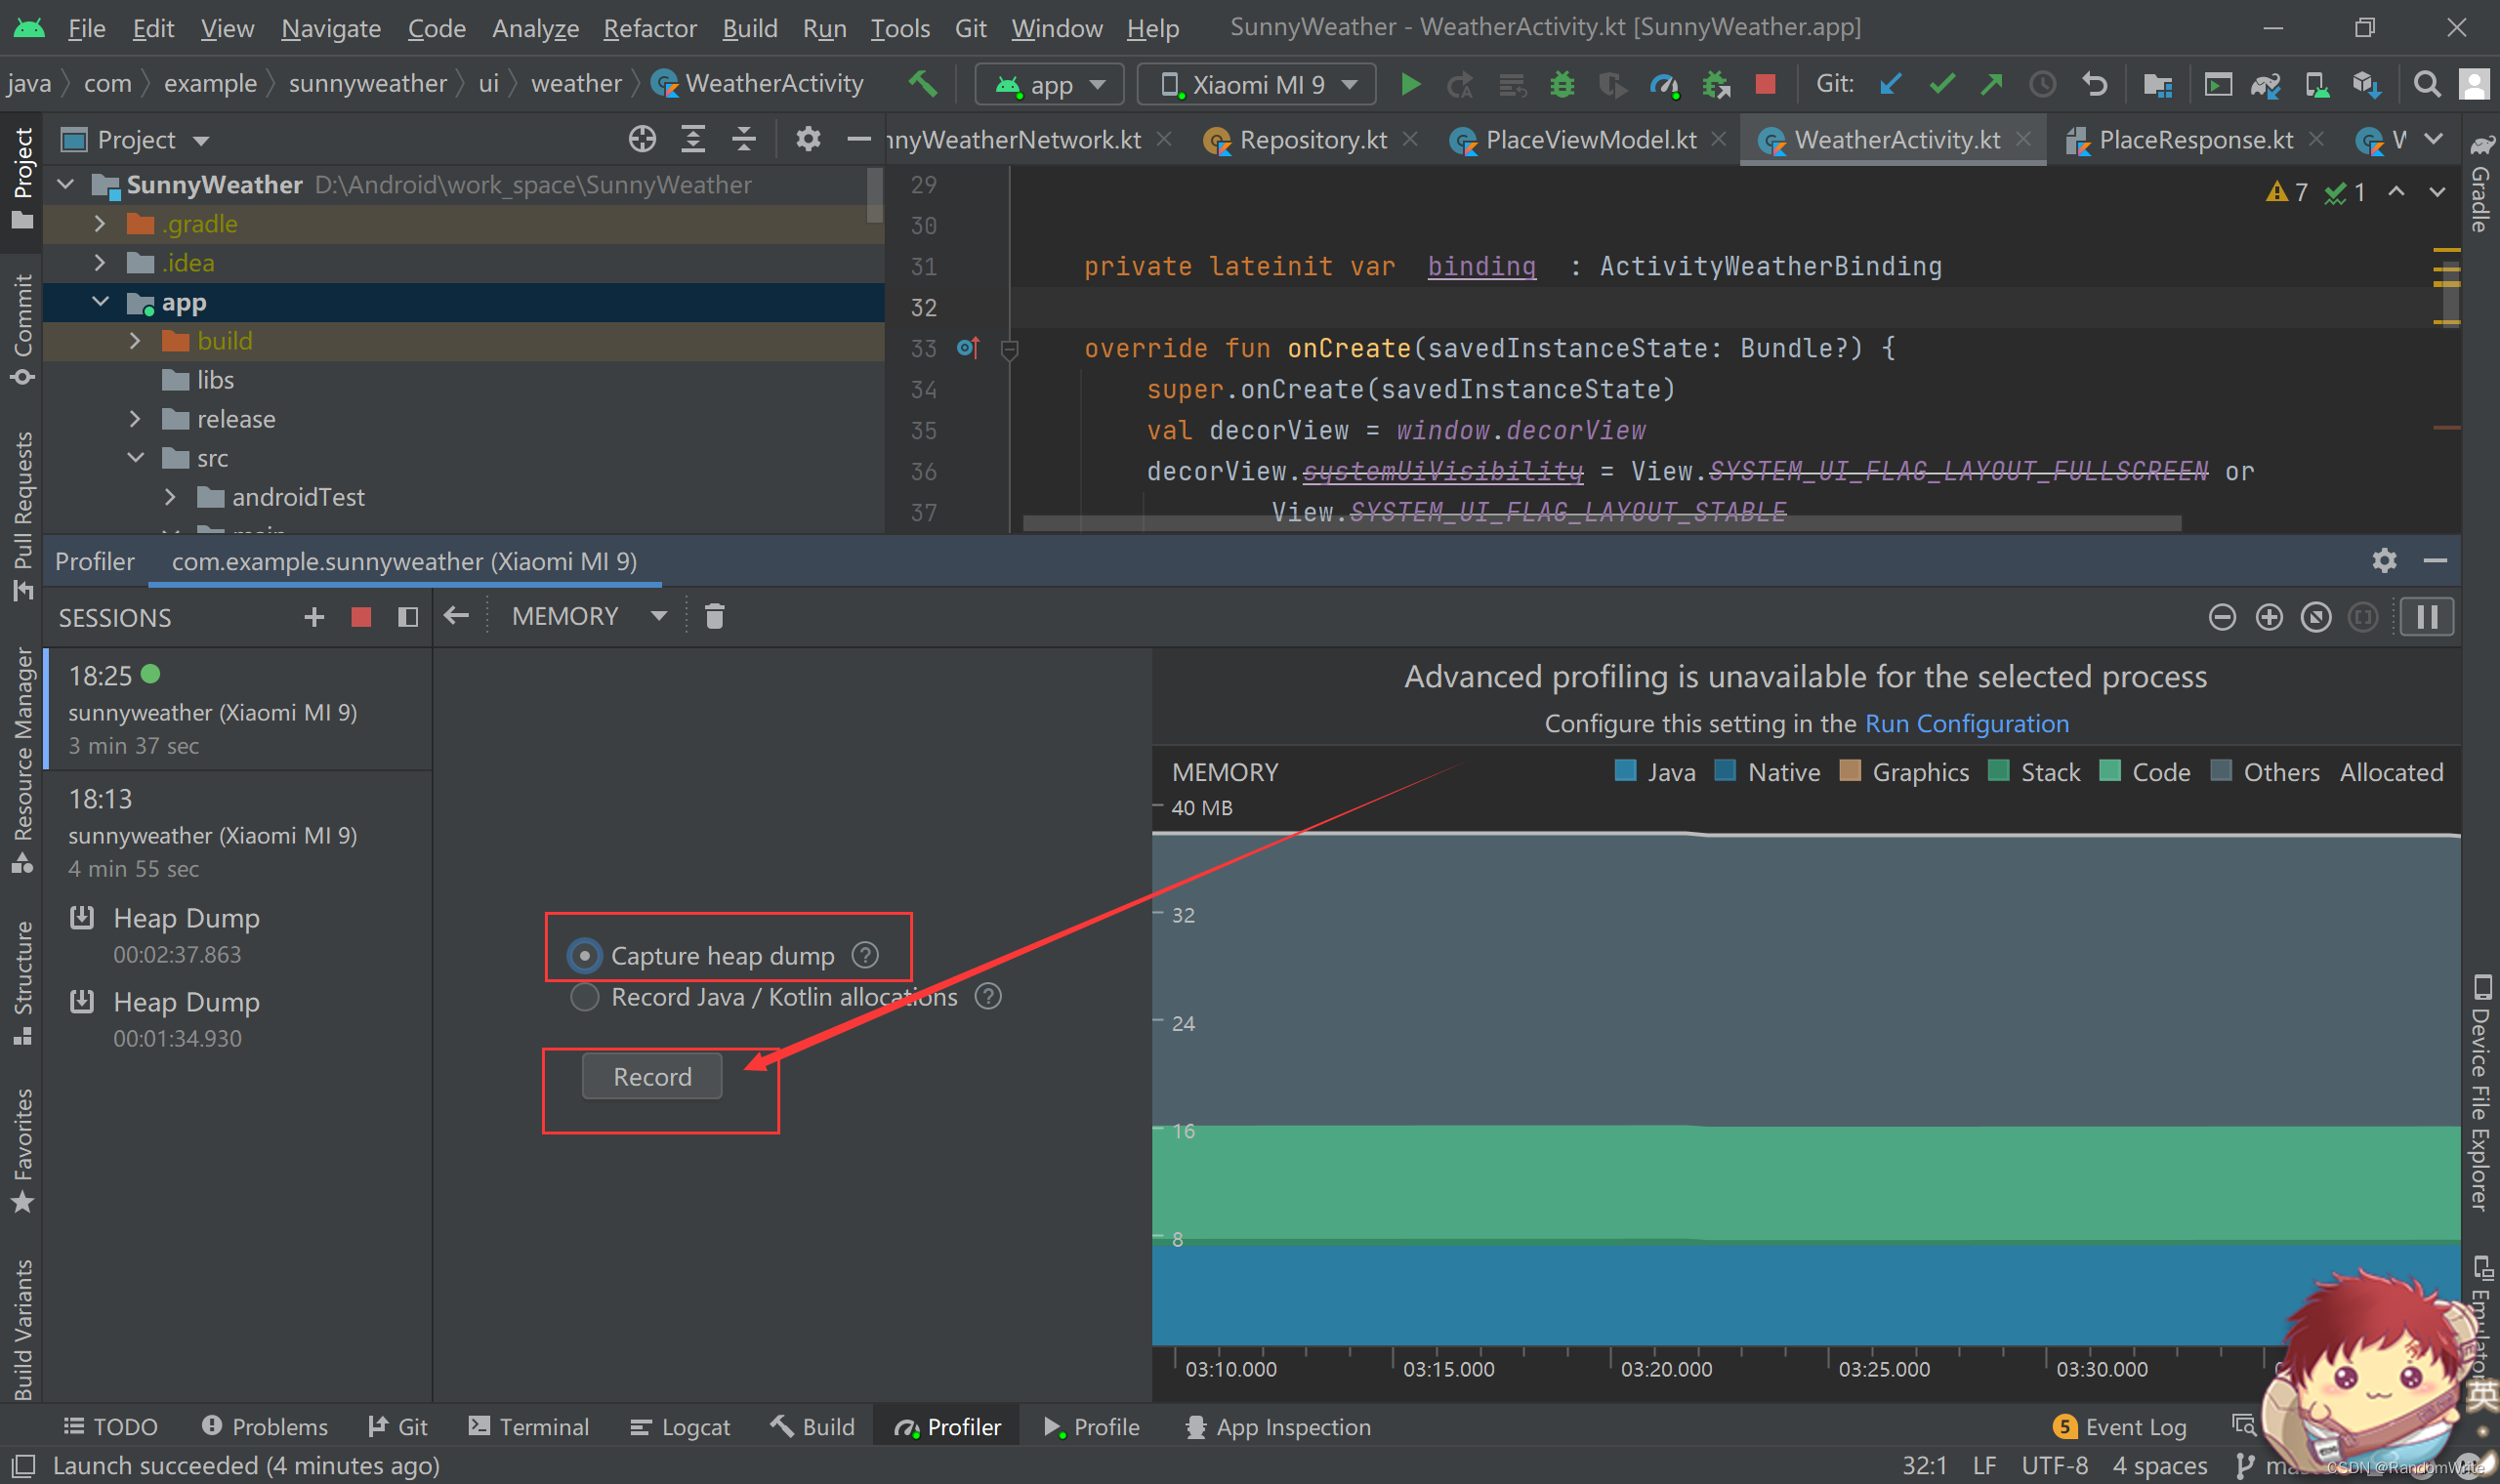Viewport: 2500px width, 1484px height.
Task: Switch to the PlaceViewModel.kt editor tab
Action: click(x=1589, y=140)
